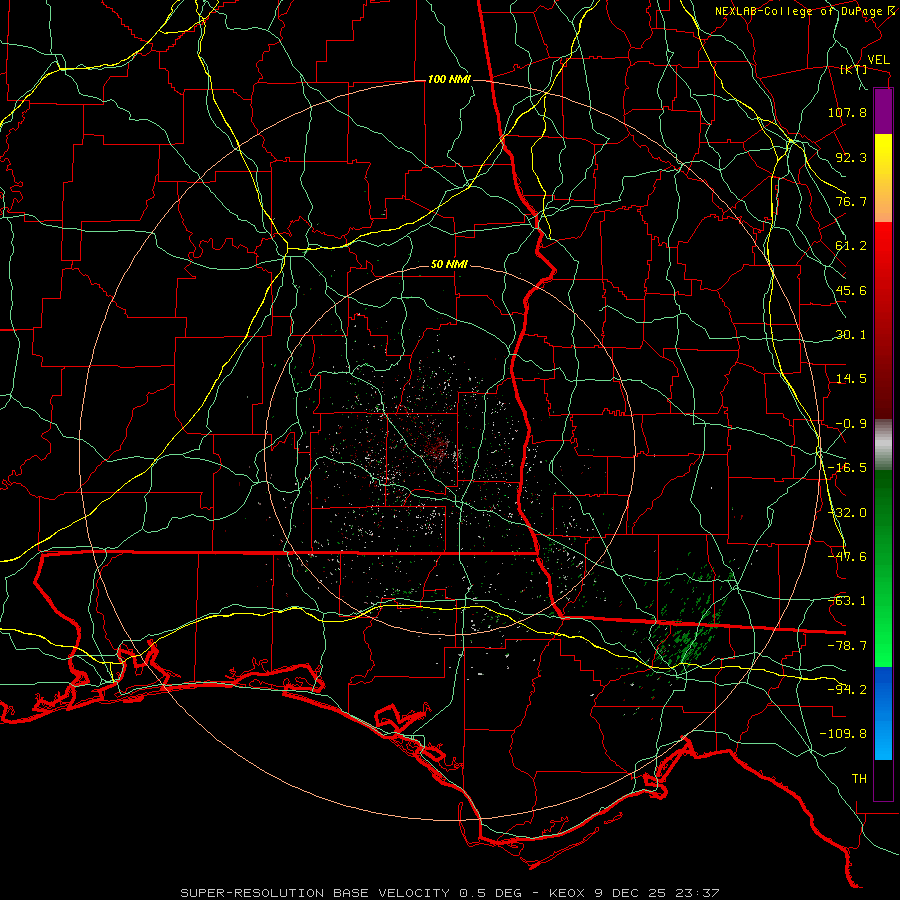Click the gray near-zero segment of color bar
Image resolution: width=900 pixels, height=900 pixels.
click(883, 445)
